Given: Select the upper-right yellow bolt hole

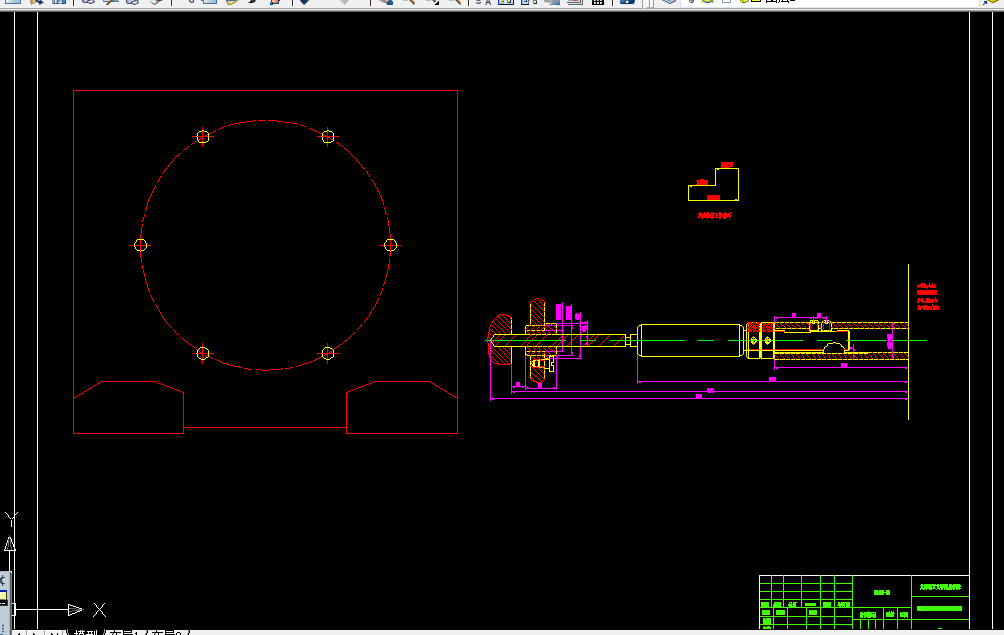Looking at the screenshot, I should tap(328, 136).
